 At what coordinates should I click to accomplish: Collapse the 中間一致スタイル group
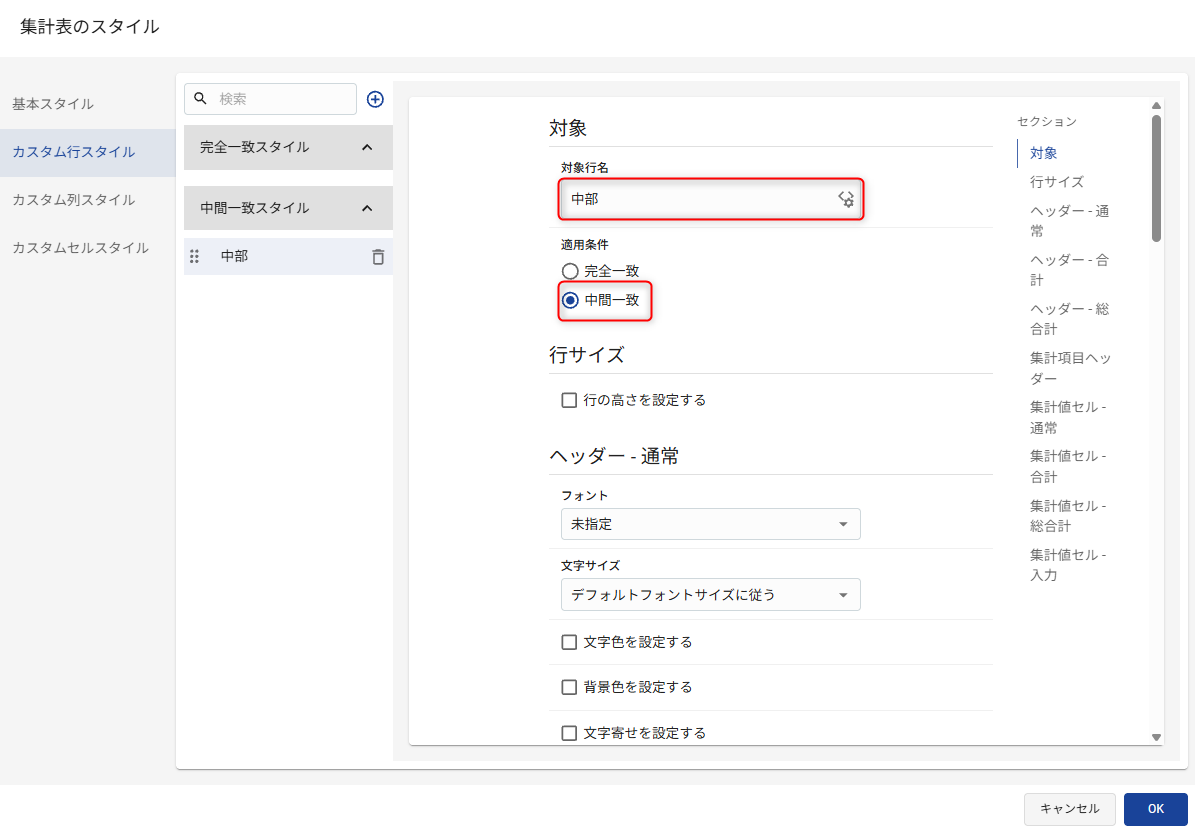click(x=366, y=208)
